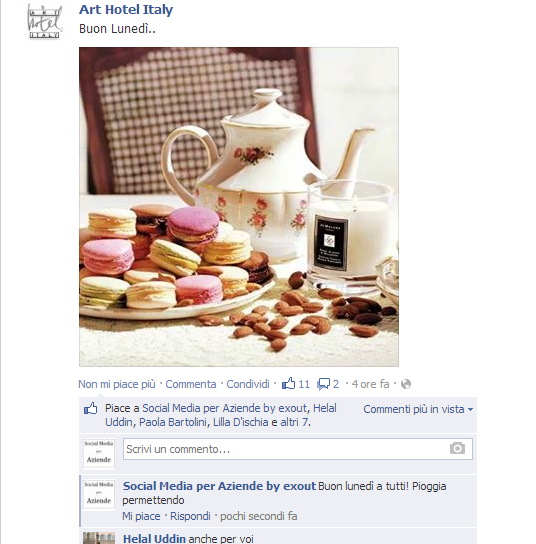Image resolution: width=536 pixels, height=544 pixels.
Task: Open the comments speech bubble icon
Action: (x=323, y=384)
